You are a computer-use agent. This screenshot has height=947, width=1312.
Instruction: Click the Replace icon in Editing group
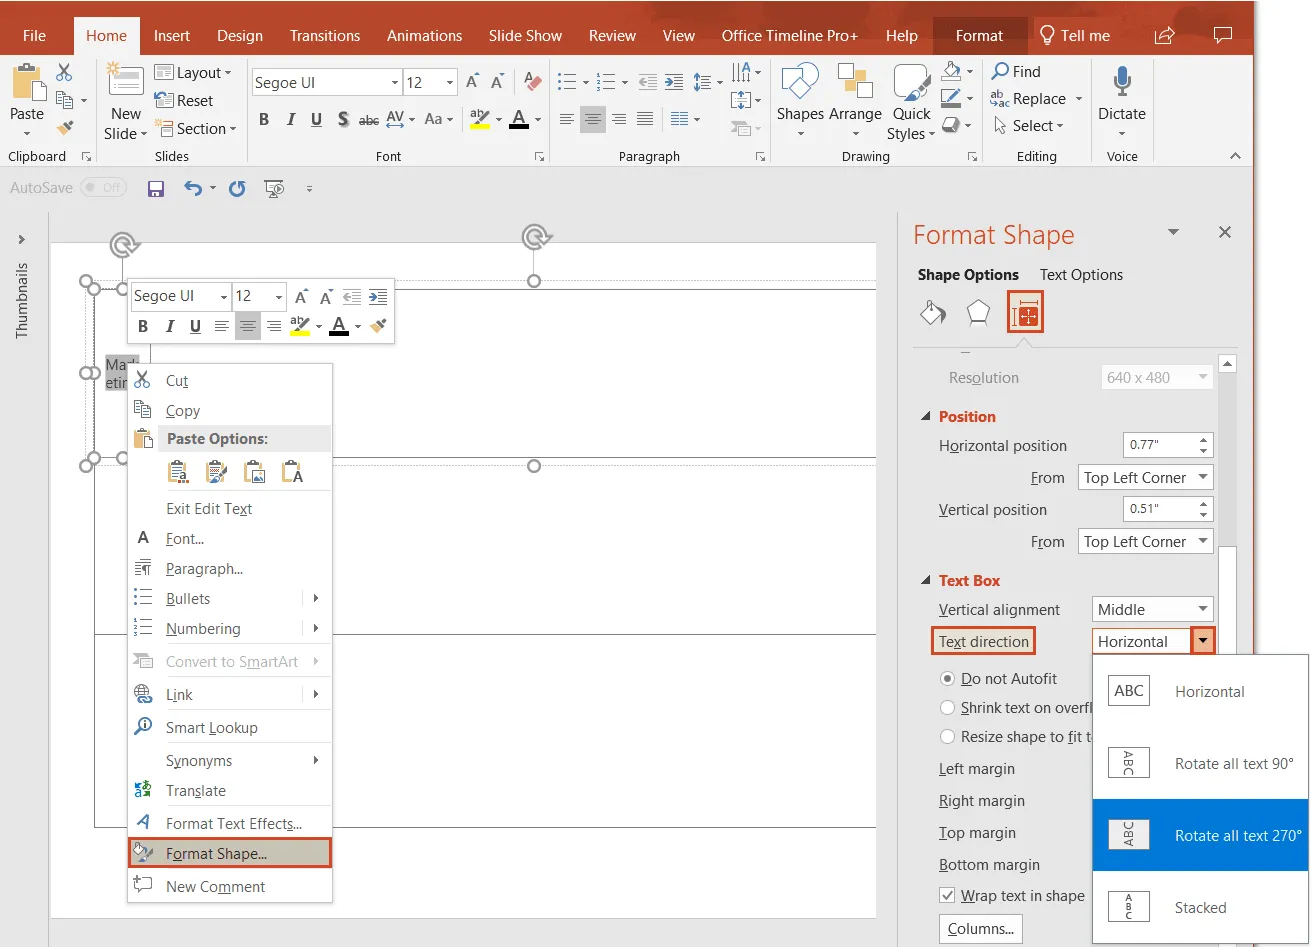coord(1001,99)
